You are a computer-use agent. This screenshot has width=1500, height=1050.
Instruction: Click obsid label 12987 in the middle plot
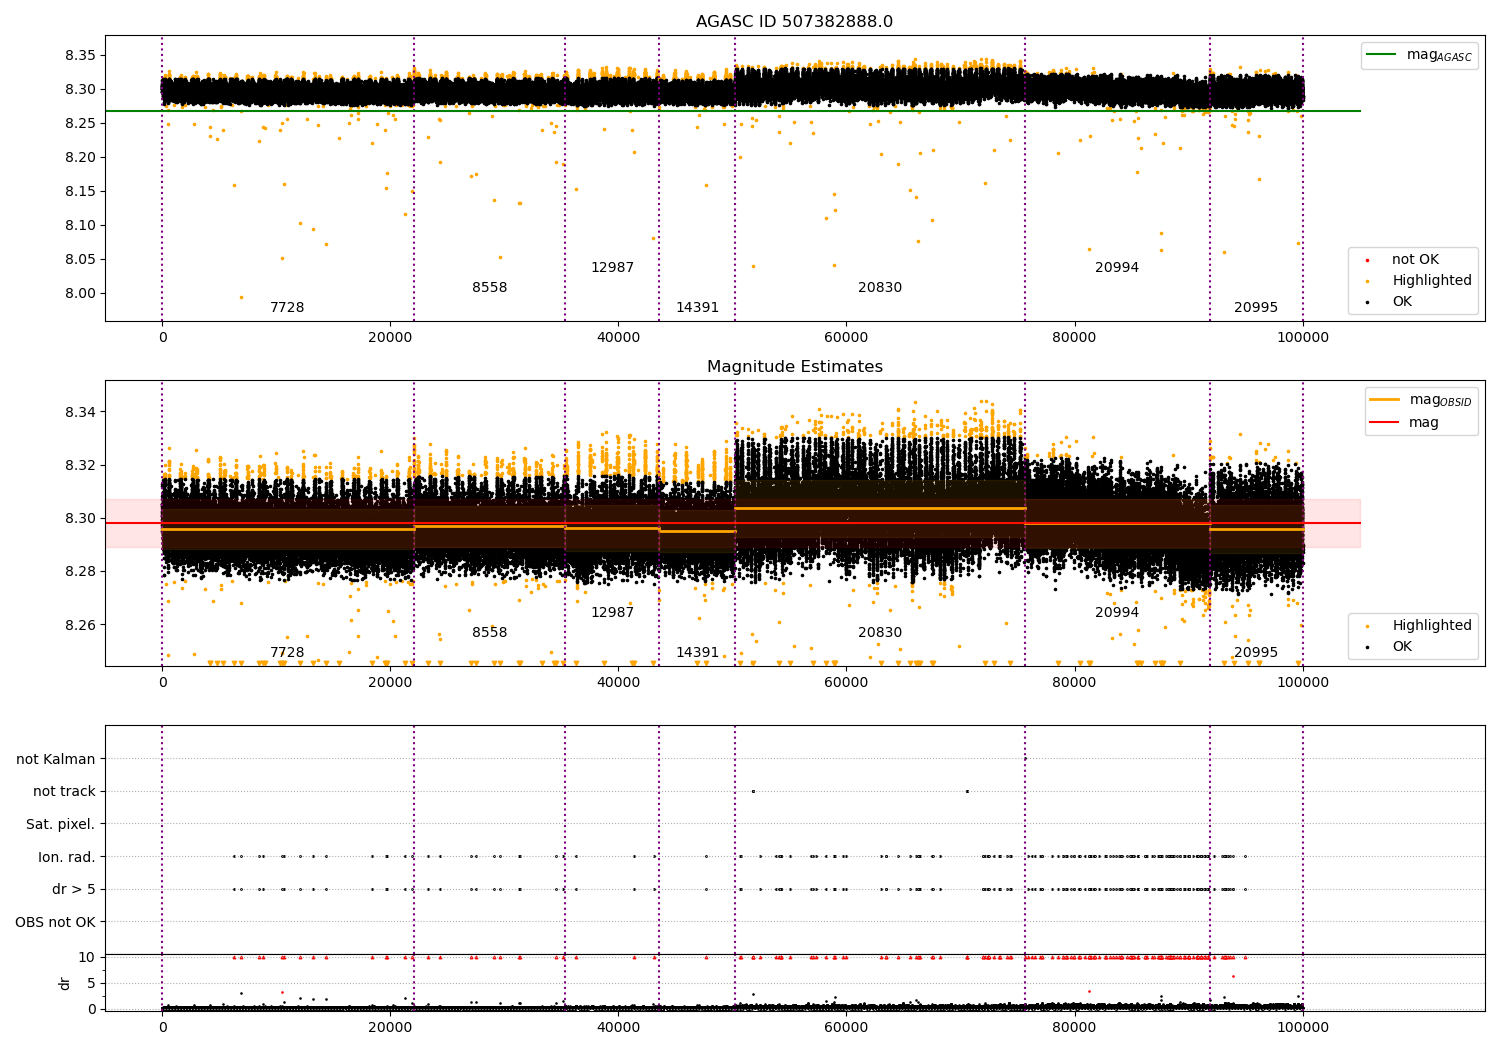tap(612, 613)
